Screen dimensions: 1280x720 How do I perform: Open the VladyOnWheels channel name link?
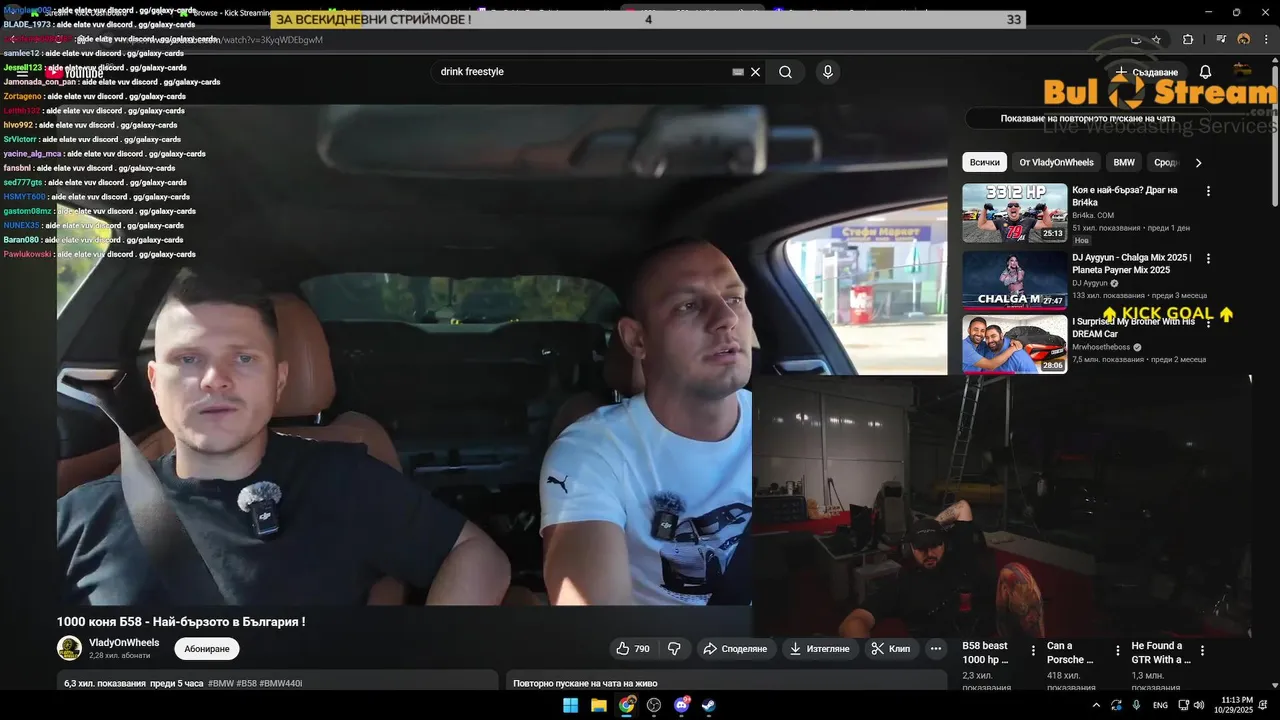124,643
